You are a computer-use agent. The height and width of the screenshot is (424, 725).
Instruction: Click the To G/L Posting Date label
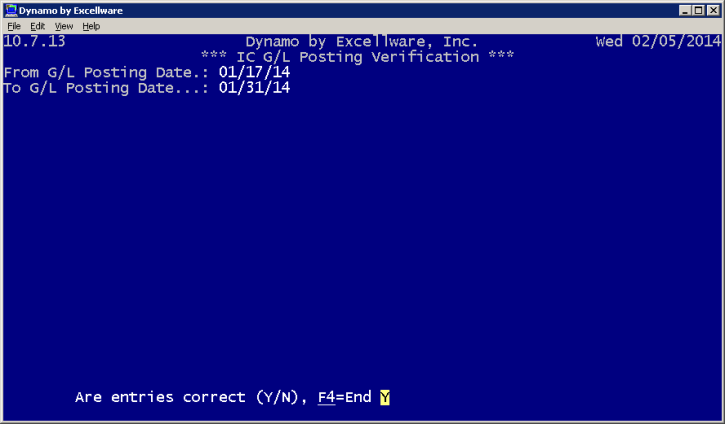(x=106, y=88)
